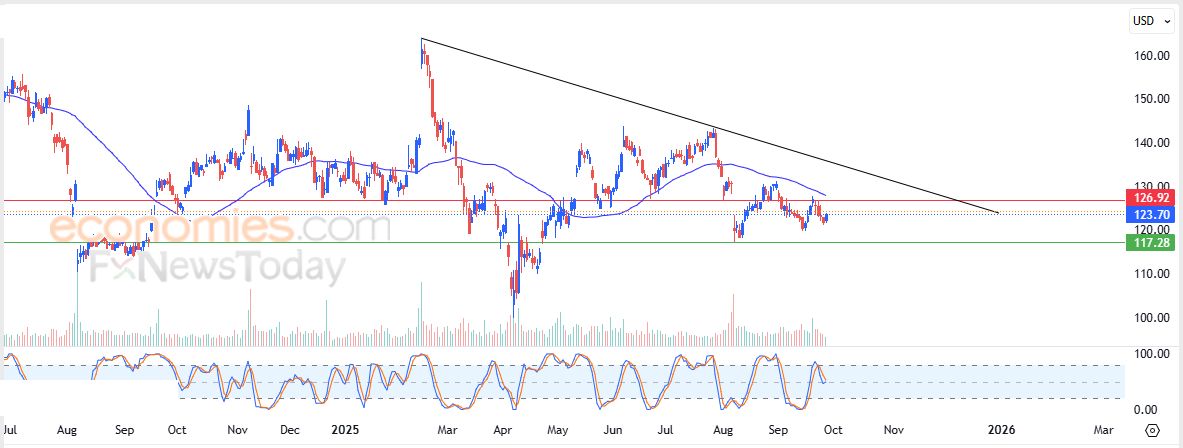1183x448 pixels.
Task: Select the green horizontal support line
Action: click(562, 242)
